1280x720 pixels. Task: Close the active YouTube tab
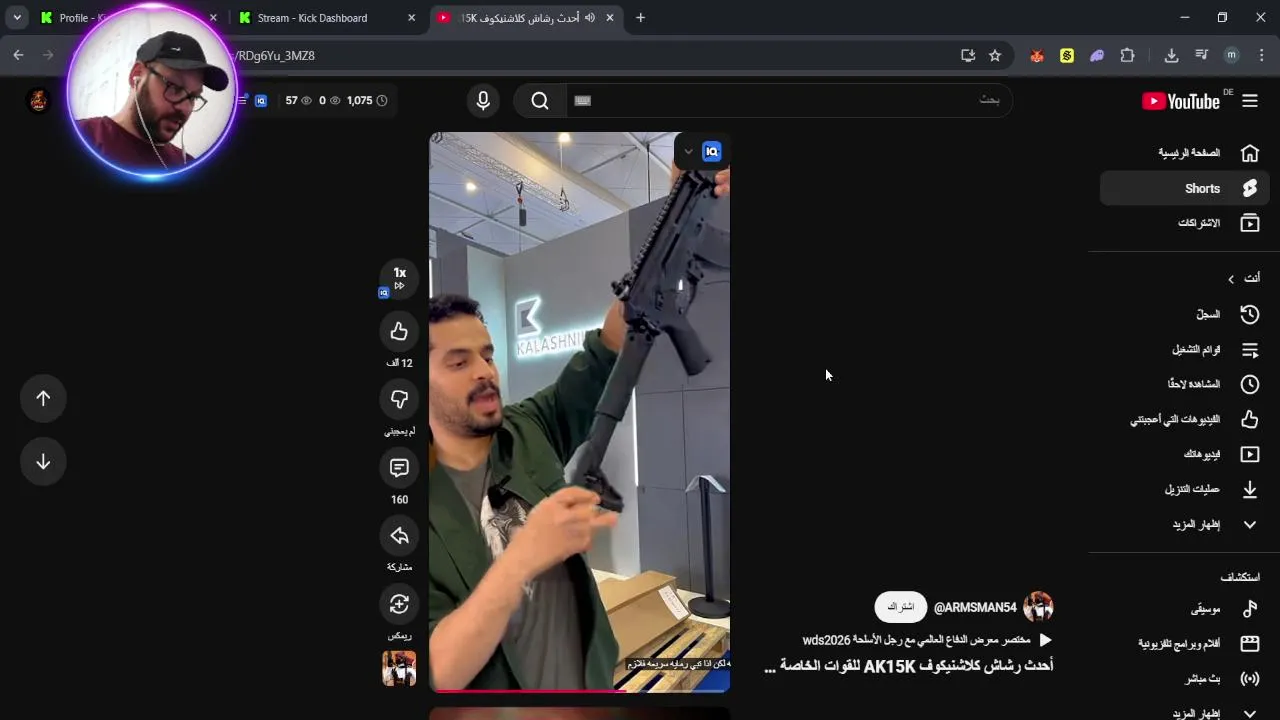click(x=610, y=18)
